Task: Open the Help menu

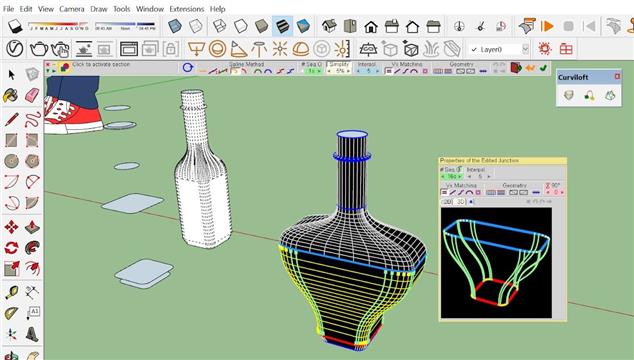Action: [x=217, y=8]
